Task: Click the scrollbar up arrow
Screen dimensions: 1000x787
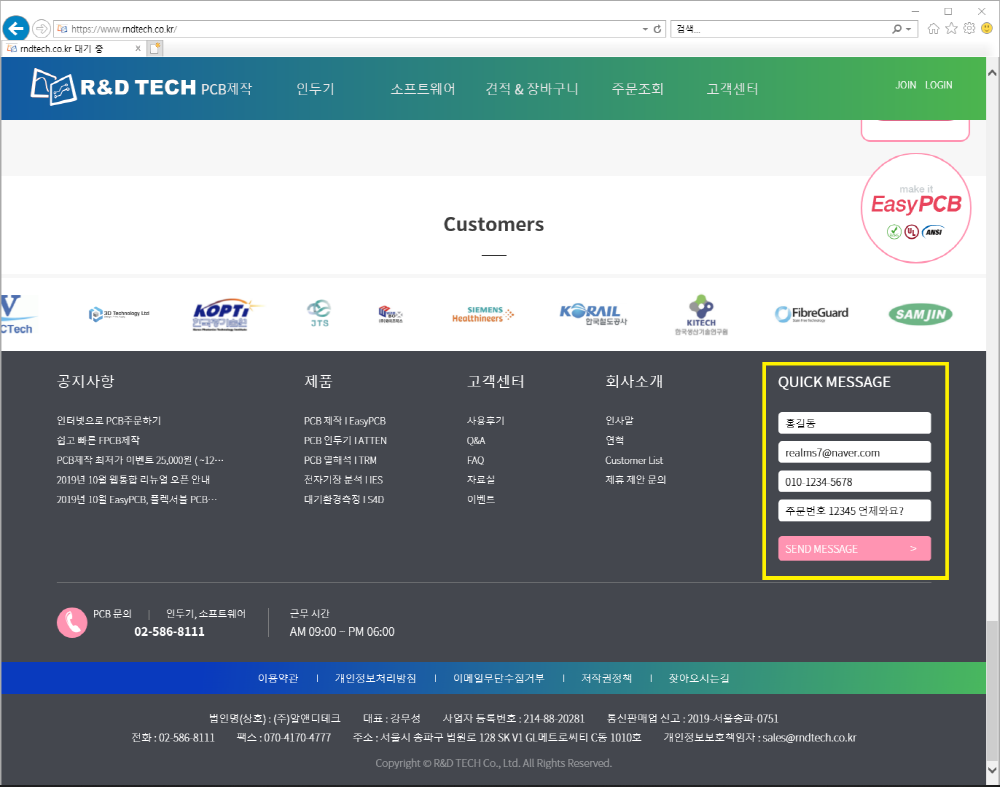Action: click(992, 73)
